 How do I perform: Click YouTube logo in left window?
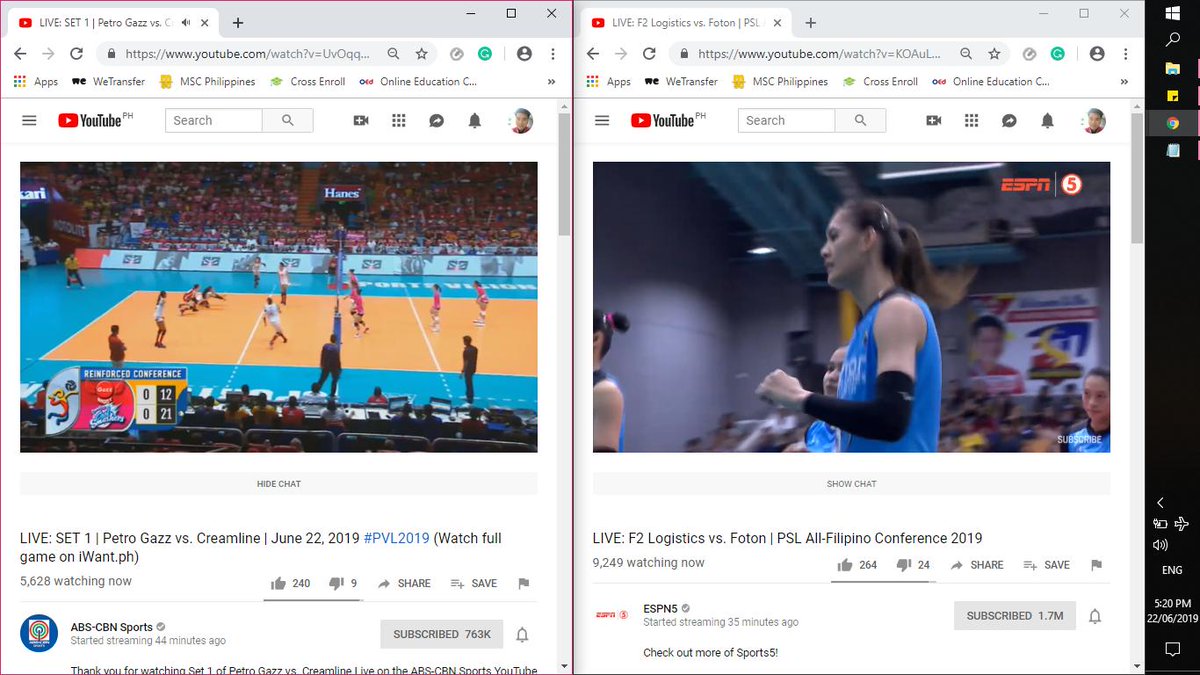tap(89, 120)
